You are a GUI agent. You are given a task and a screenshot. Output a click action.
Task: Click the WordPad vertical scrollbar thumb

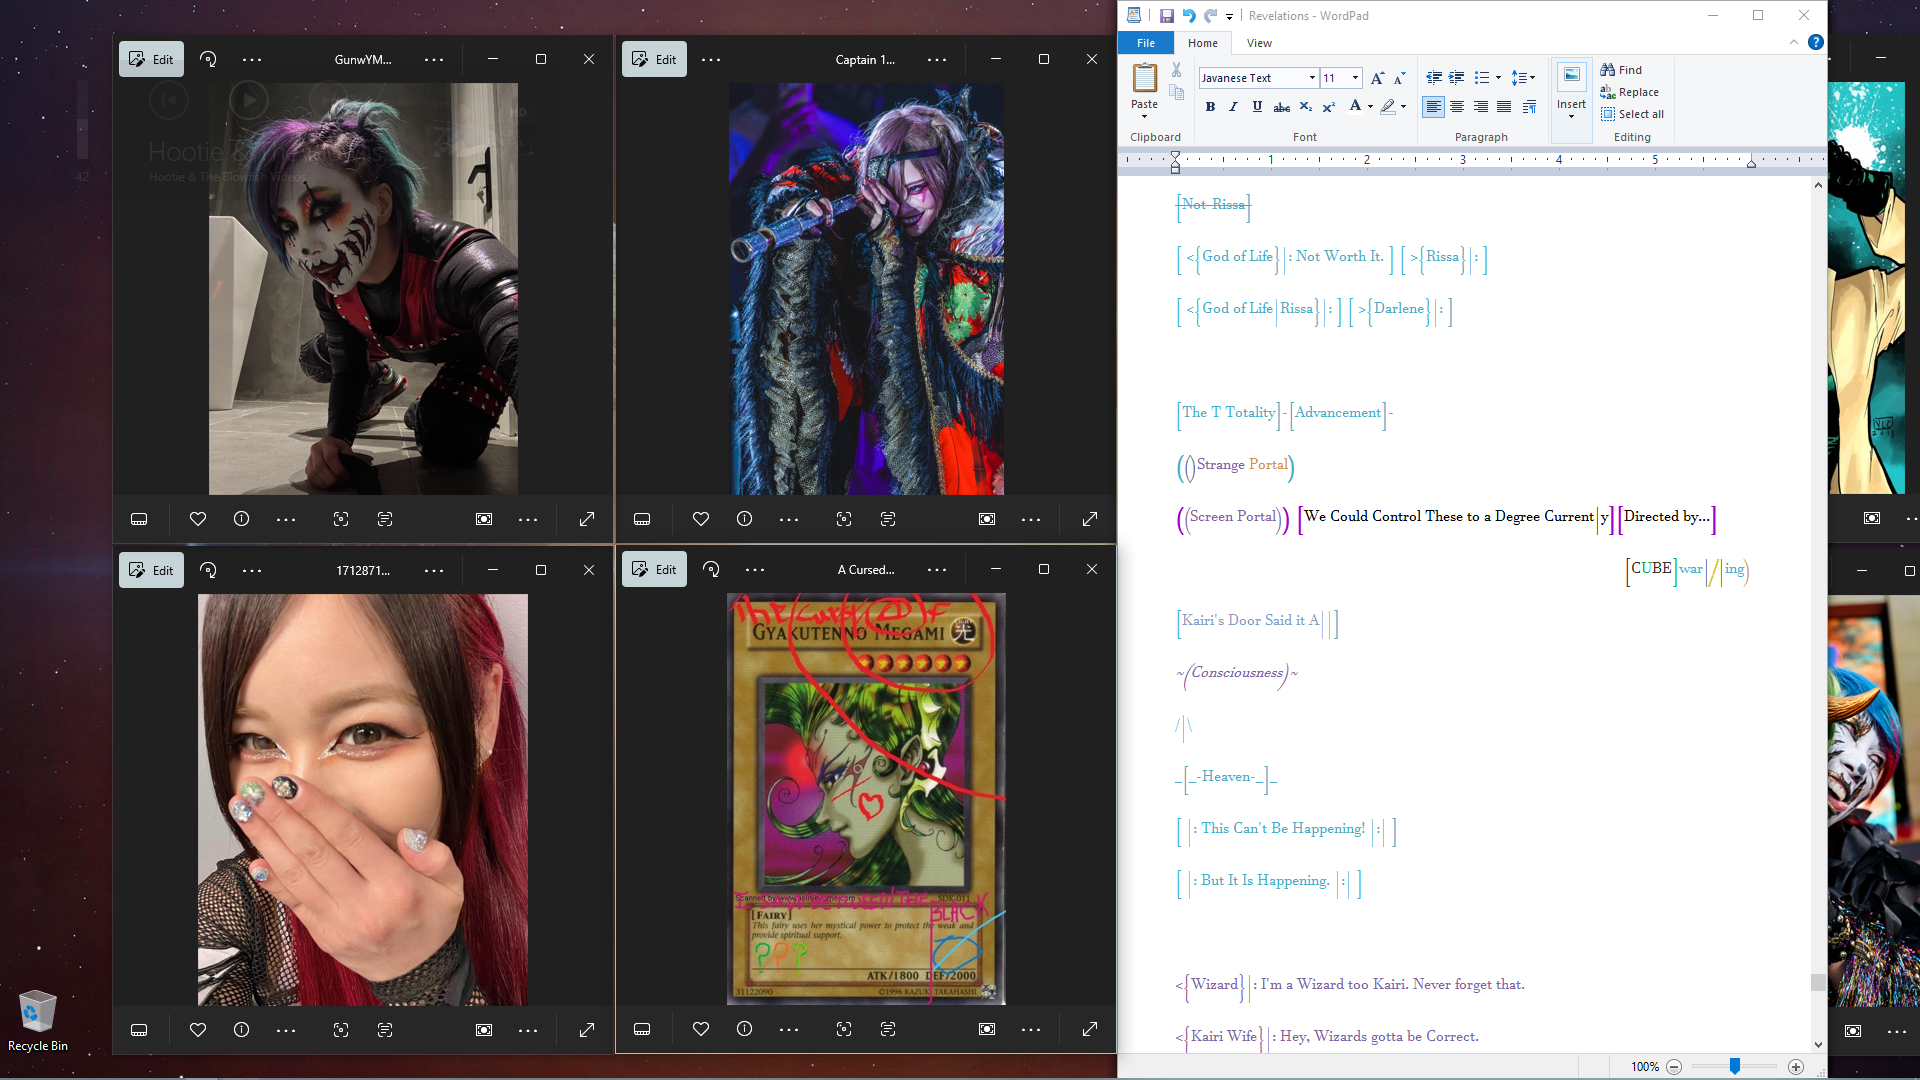[x=1818, y=982]
